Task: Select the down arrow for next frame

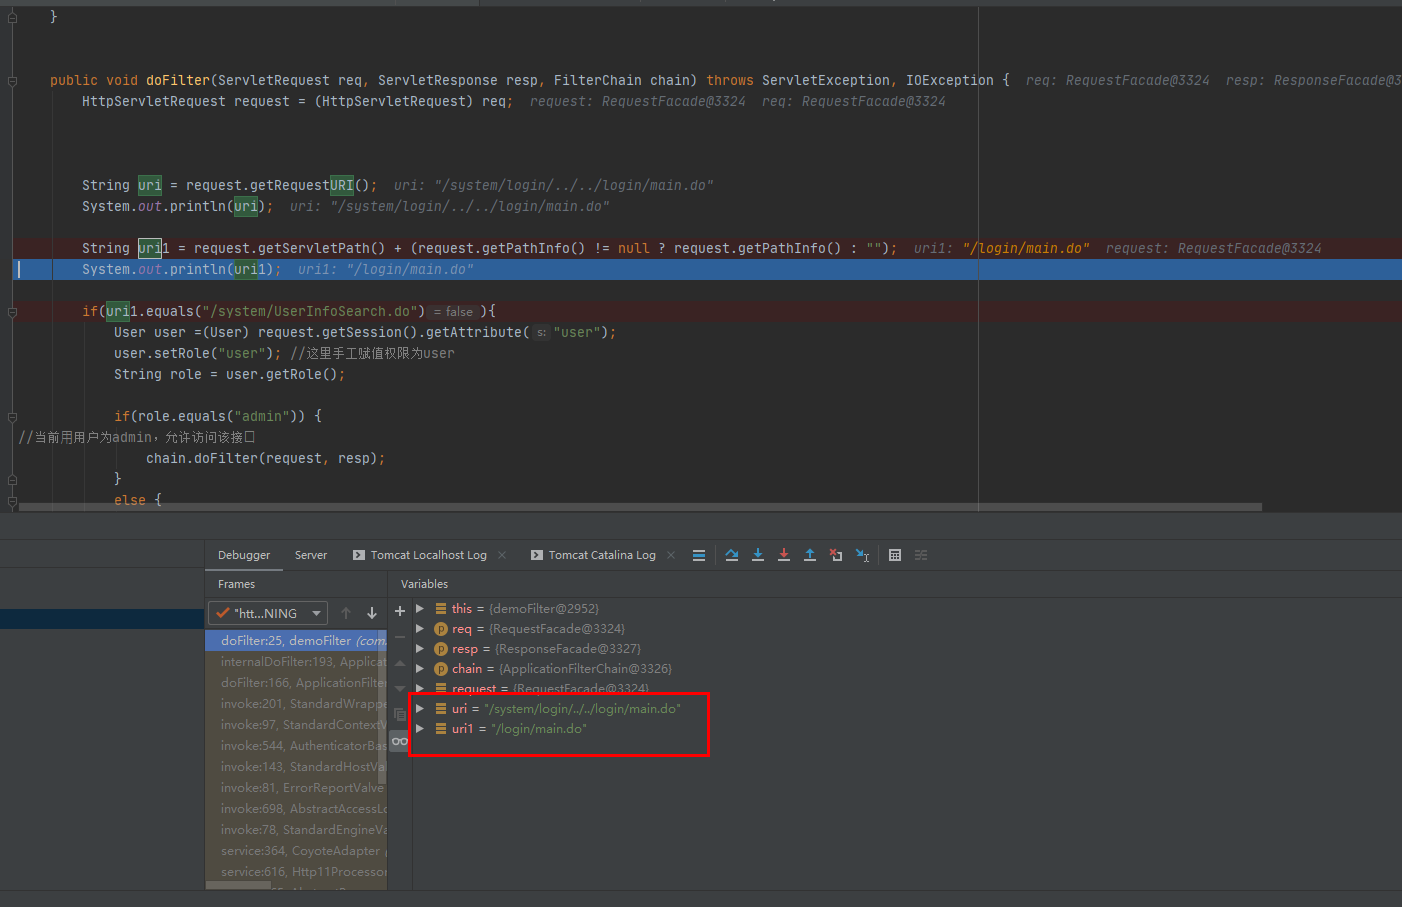Action: 372,613
